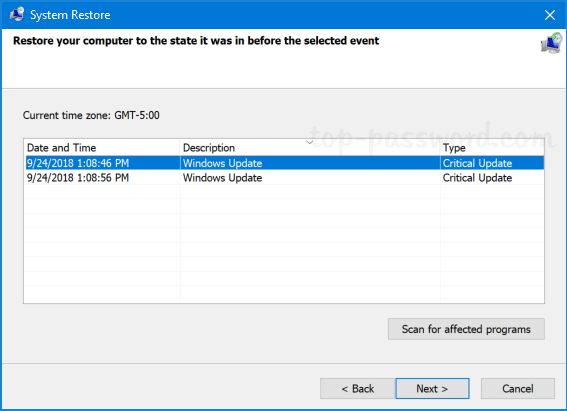Click Windows Update description in highlighted row
This screenshot has width=567, height=411.
tap(222, 163)
